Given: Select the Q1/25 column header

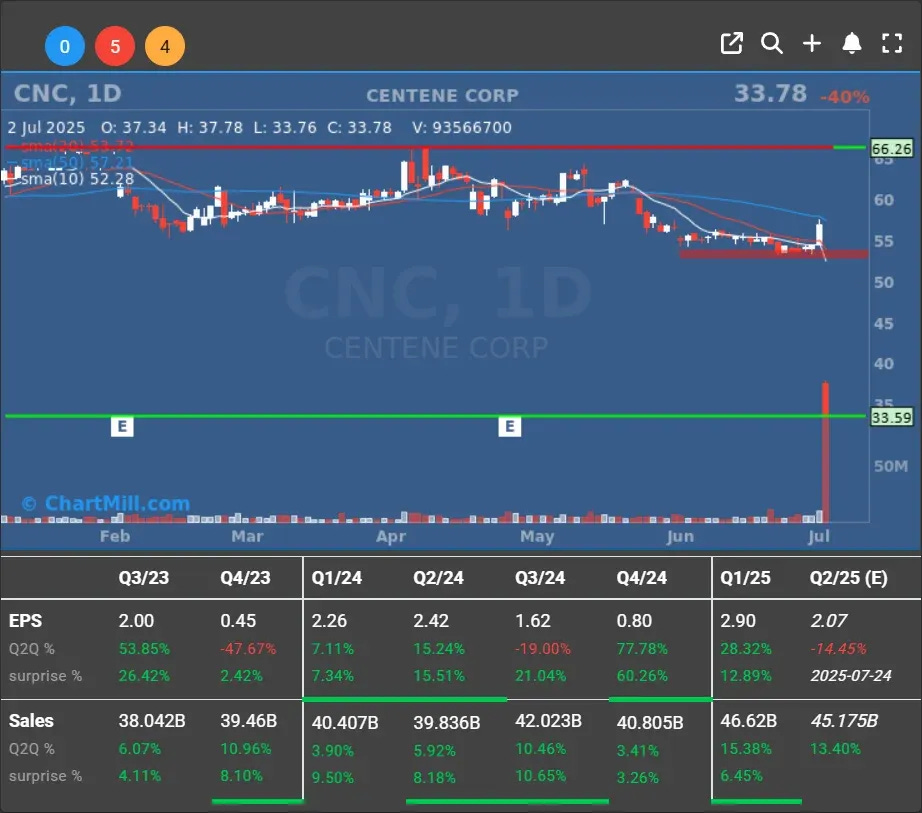Looking at the screenshot, I should tap(745, 578).
